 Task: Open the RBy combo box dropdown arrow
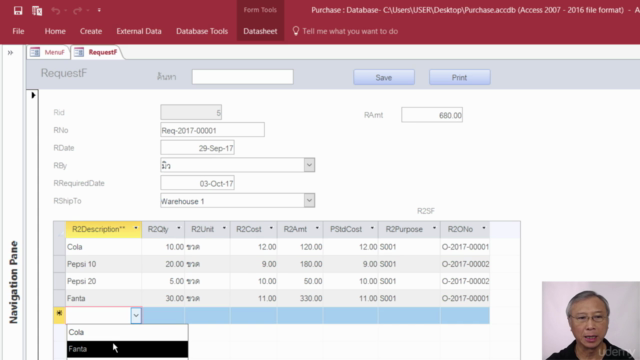pyautogui.click(x=309, y=165)
